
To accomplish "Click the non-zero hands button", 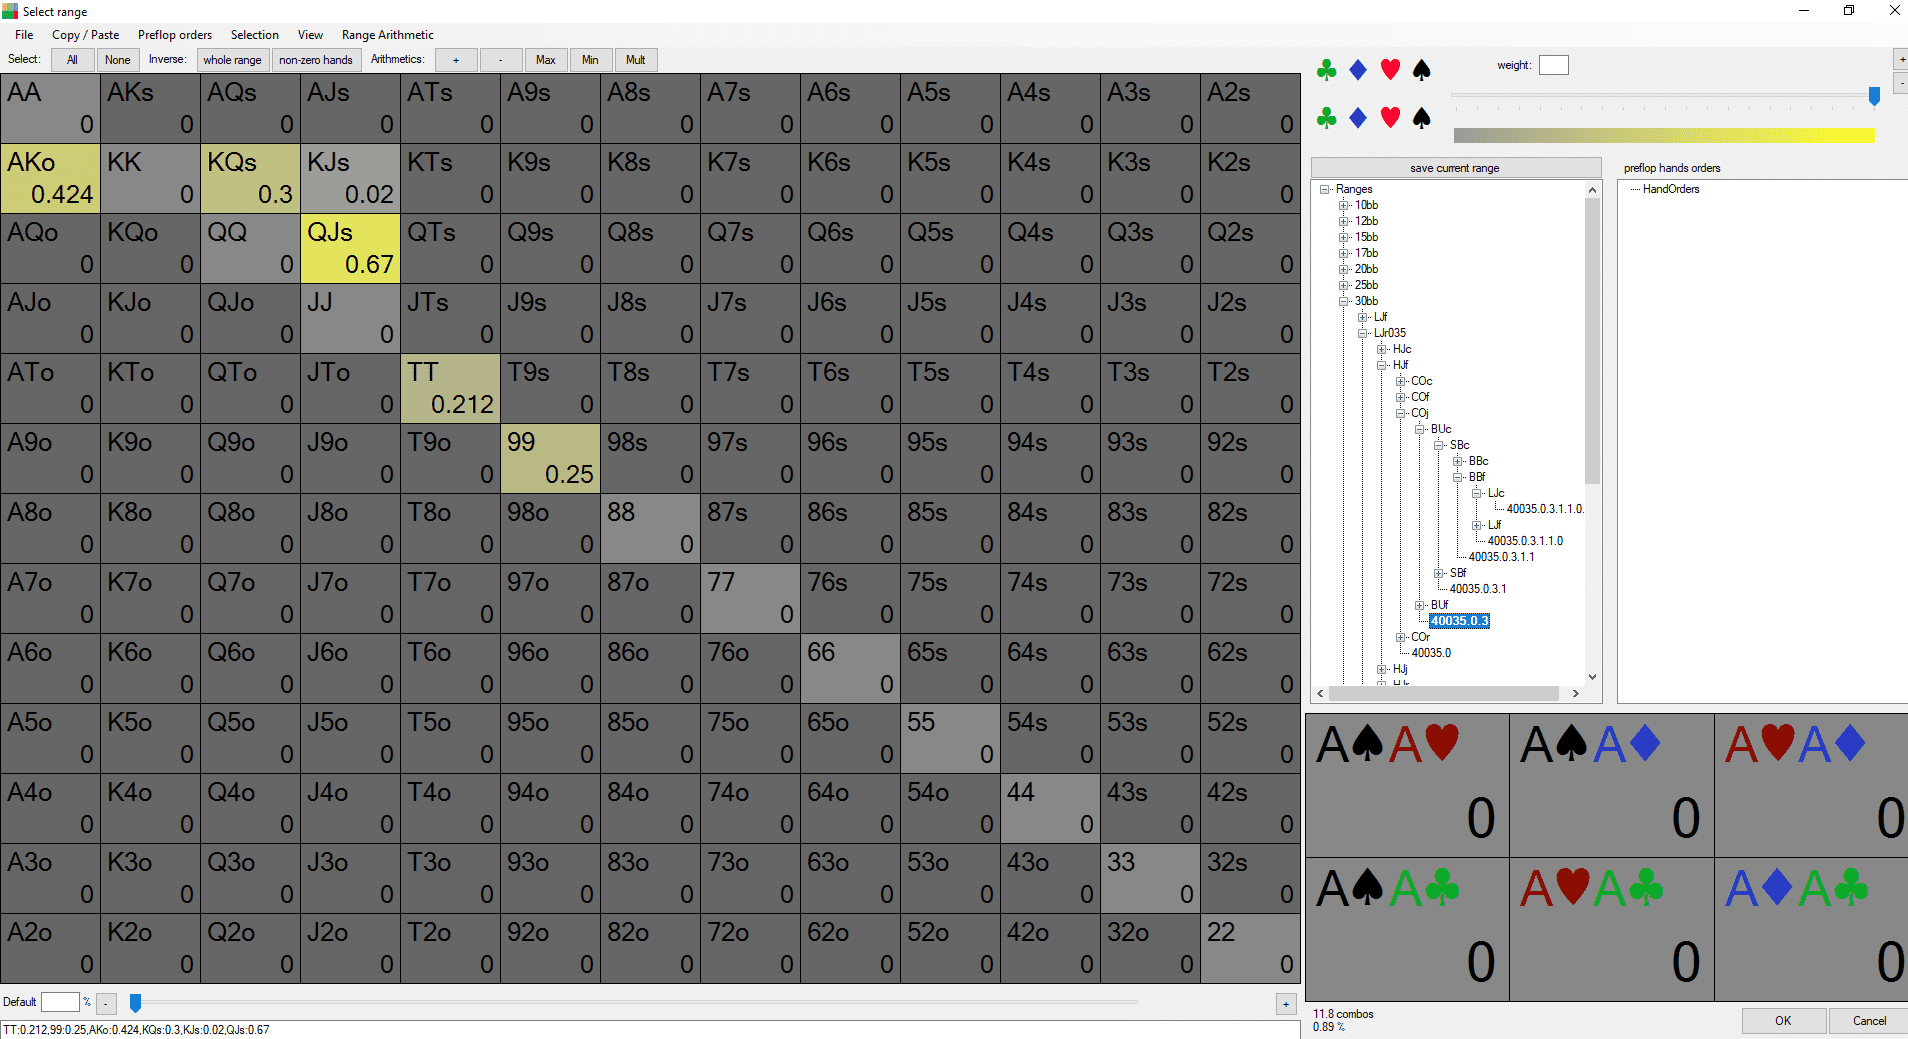I will pos(315,60).
